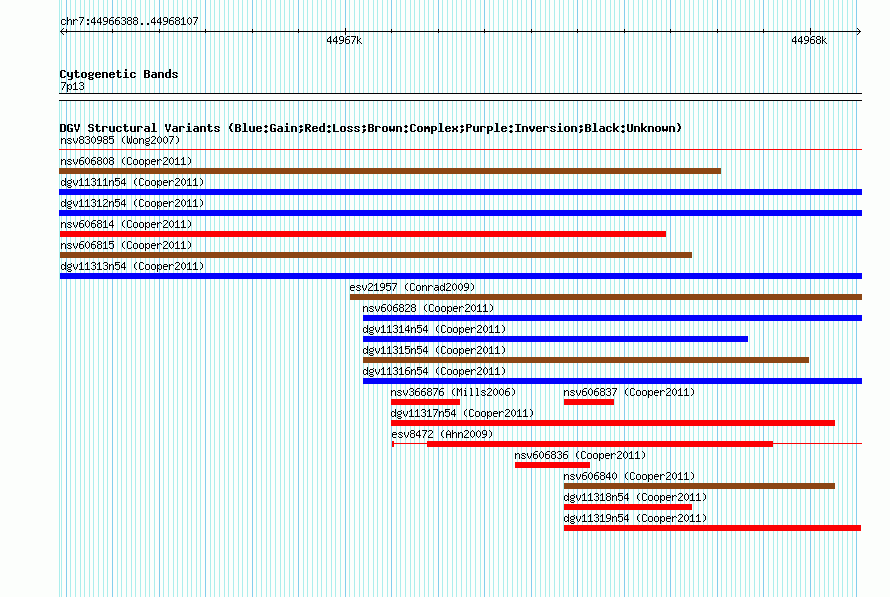This screenshot has width=890, height=597.
Task: Open the dgv11319n54 (Cooper2011) label
Action: pos(635,518)
